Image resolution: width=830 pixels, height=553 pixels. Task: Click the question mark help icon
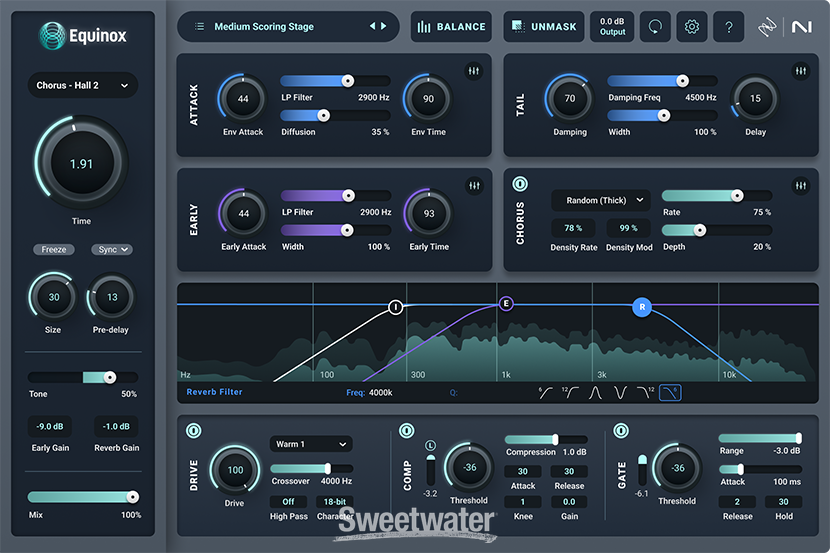[729, 27]
